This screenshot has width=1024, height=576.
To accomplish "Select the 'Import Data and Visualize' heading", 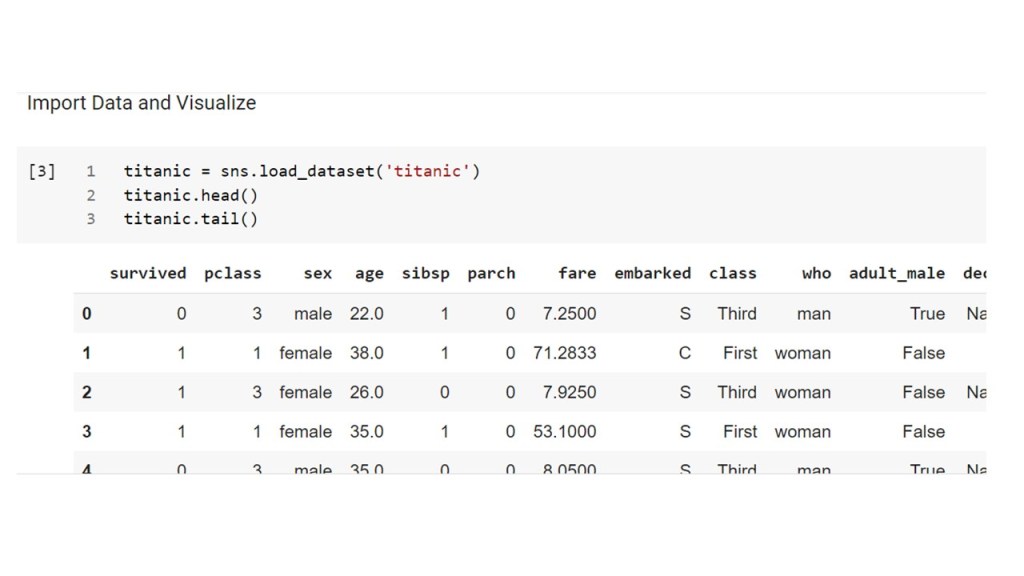I will tap(141, 103).
